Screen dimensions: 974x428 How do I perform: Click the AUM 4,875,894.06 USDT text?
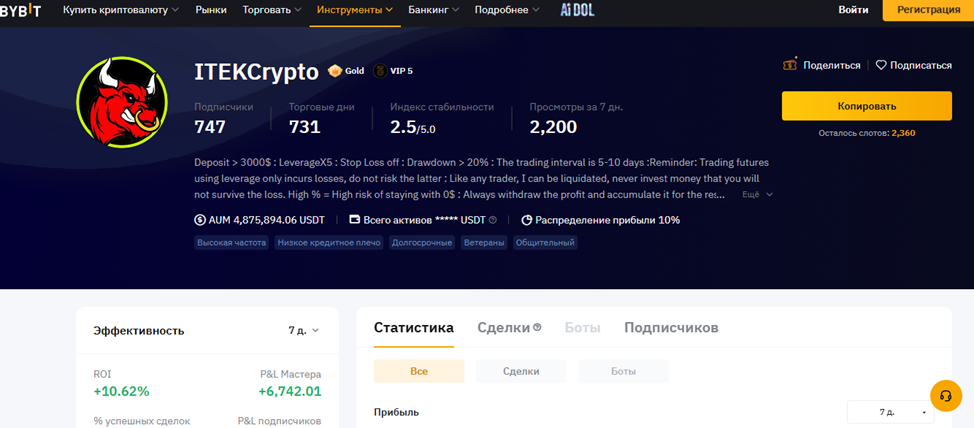(267, 220)
